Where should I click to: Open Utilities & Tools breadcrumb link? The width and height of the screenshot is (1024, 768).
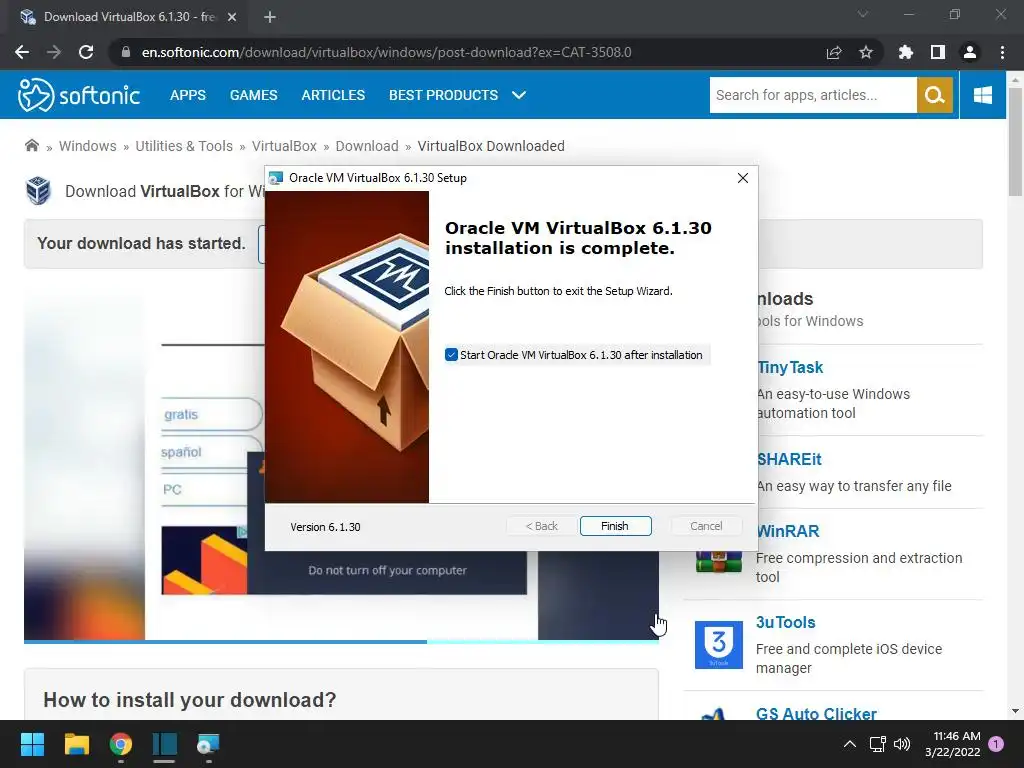coord(184,146)
